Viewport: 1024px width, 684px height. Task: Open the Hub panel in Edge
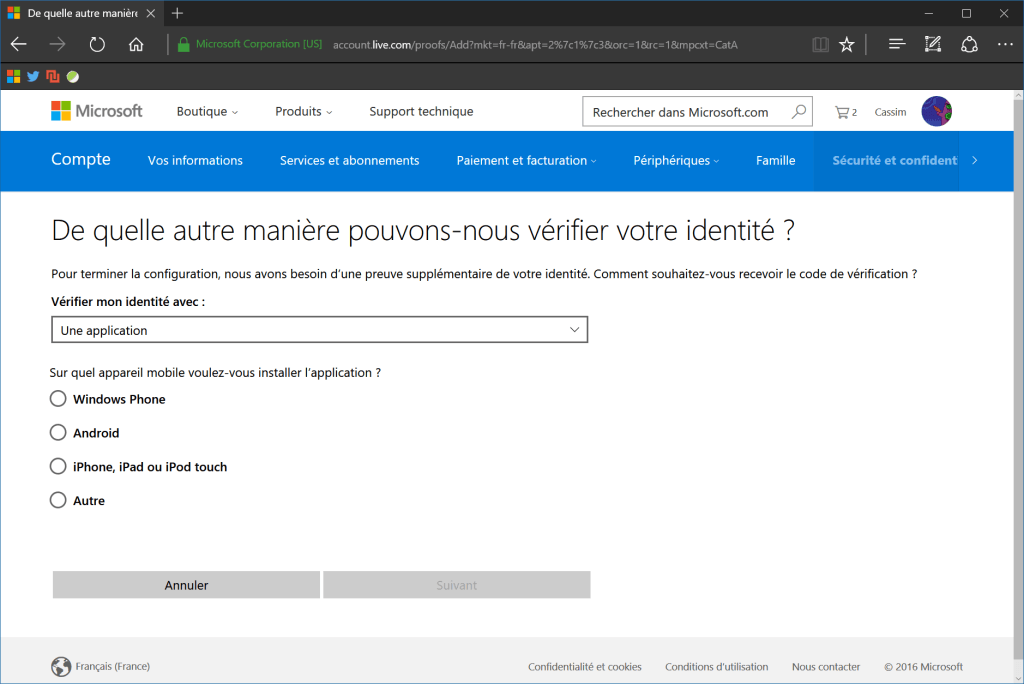[x=897, y=44]
